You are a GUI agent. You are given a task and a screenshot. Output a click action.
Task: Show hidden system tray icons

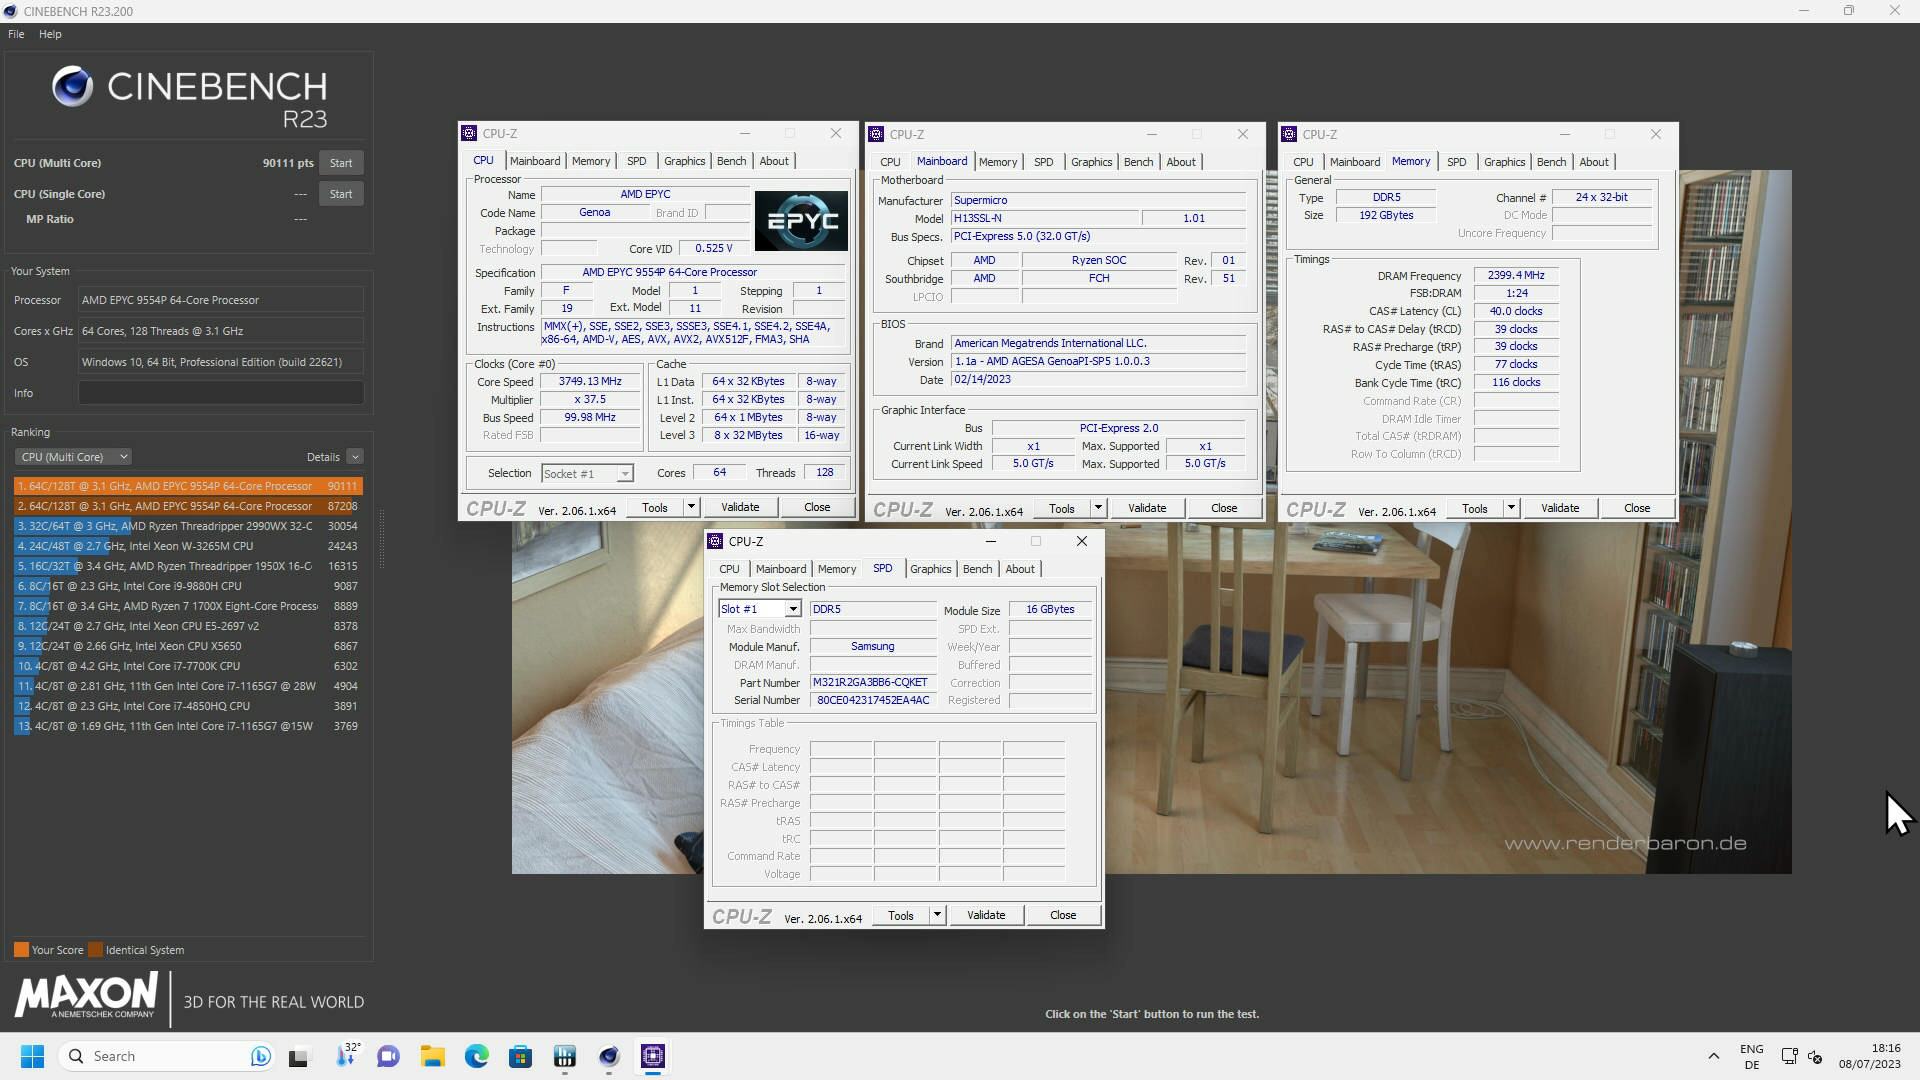1713,1056
